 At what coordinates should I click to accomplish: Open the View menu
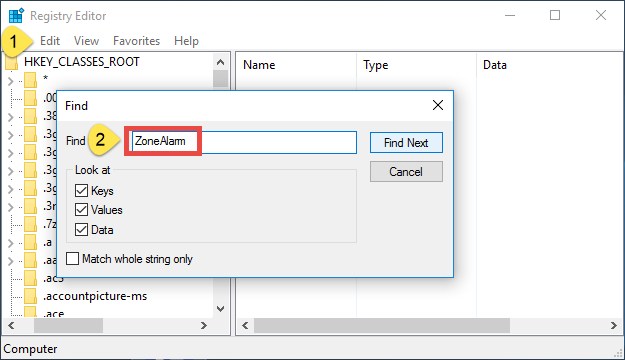click(86, 41)
